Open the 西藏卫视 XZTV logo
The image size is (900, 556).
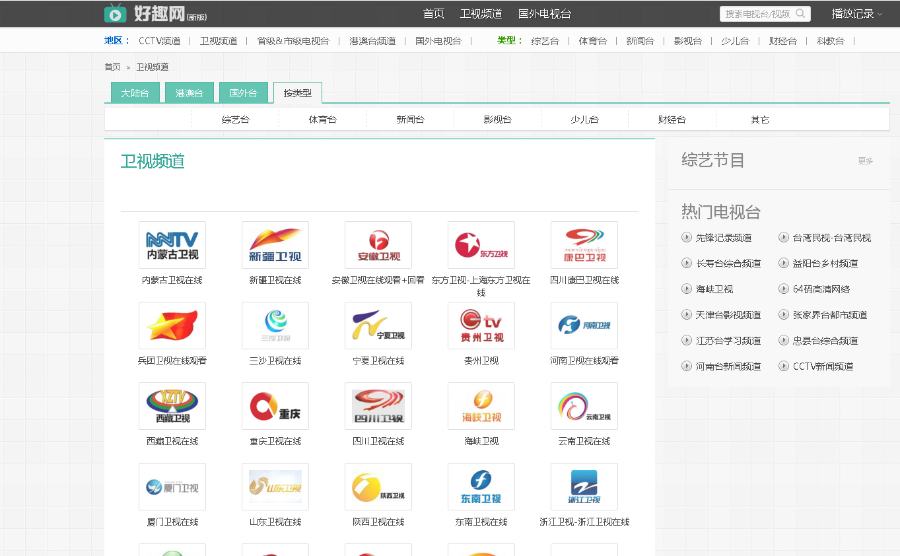[x=172, y=406]
